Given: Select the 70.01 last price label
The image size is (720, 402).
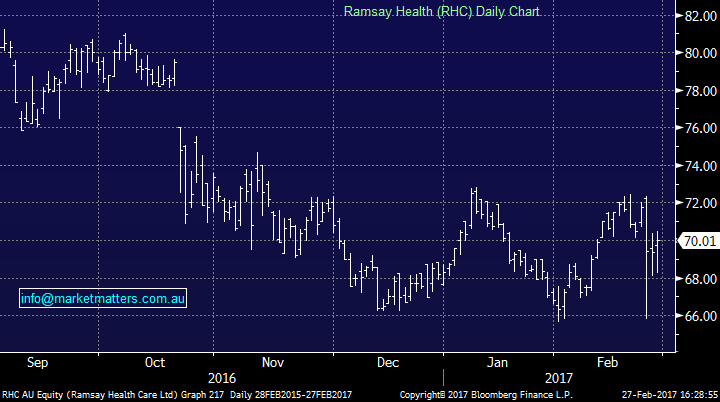Looking at the screenshot, I should [699, 241].
